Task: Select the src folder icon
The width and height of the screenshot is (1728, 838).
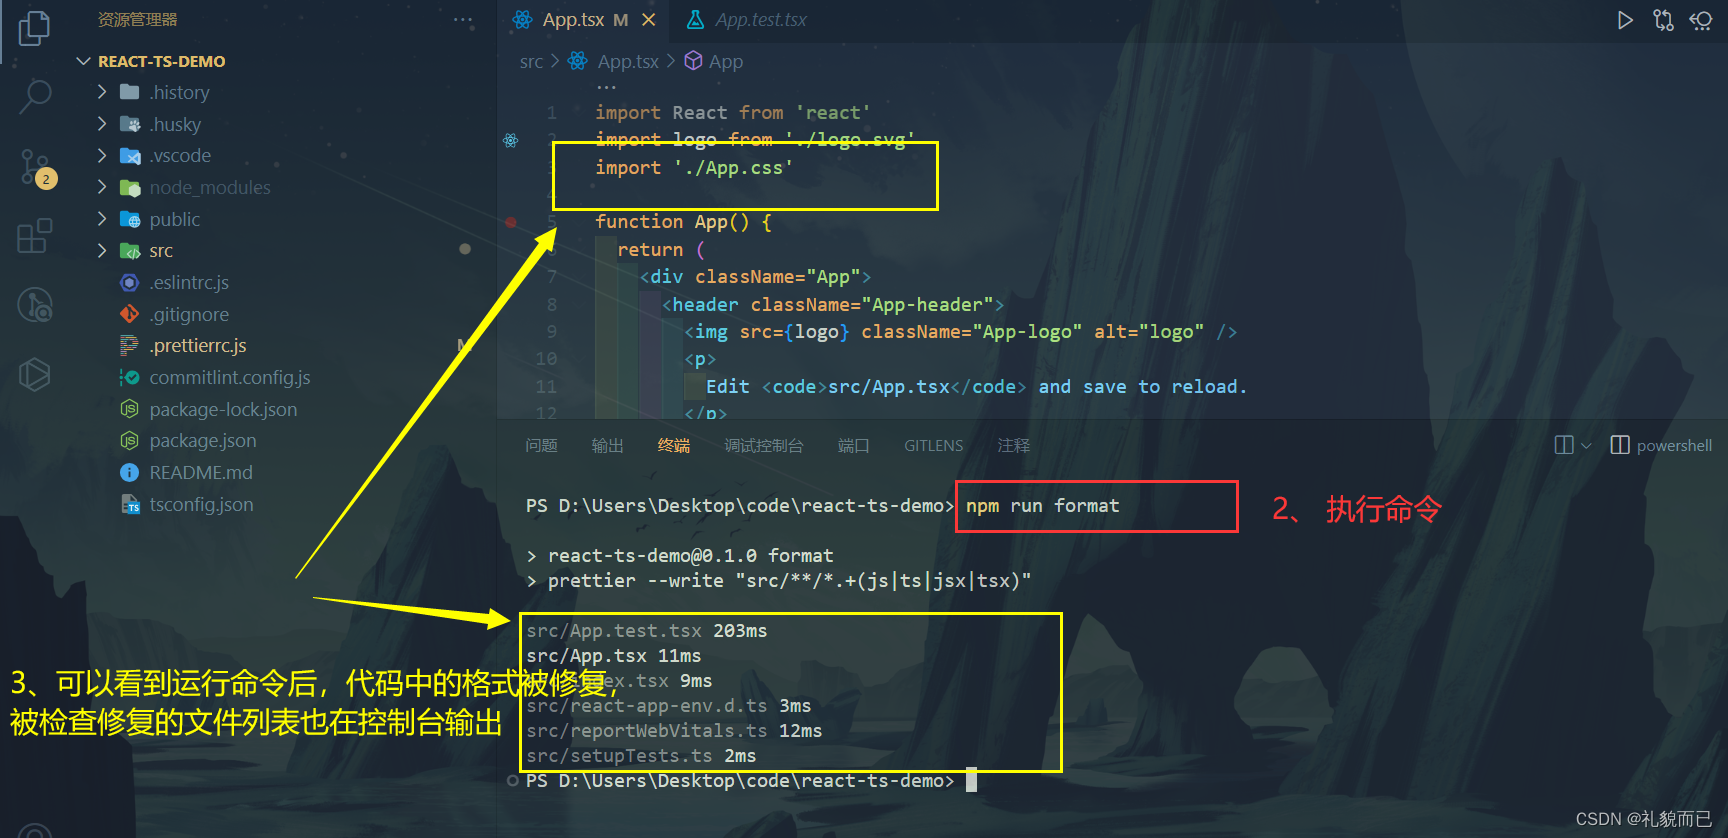Action: [130, 250]
